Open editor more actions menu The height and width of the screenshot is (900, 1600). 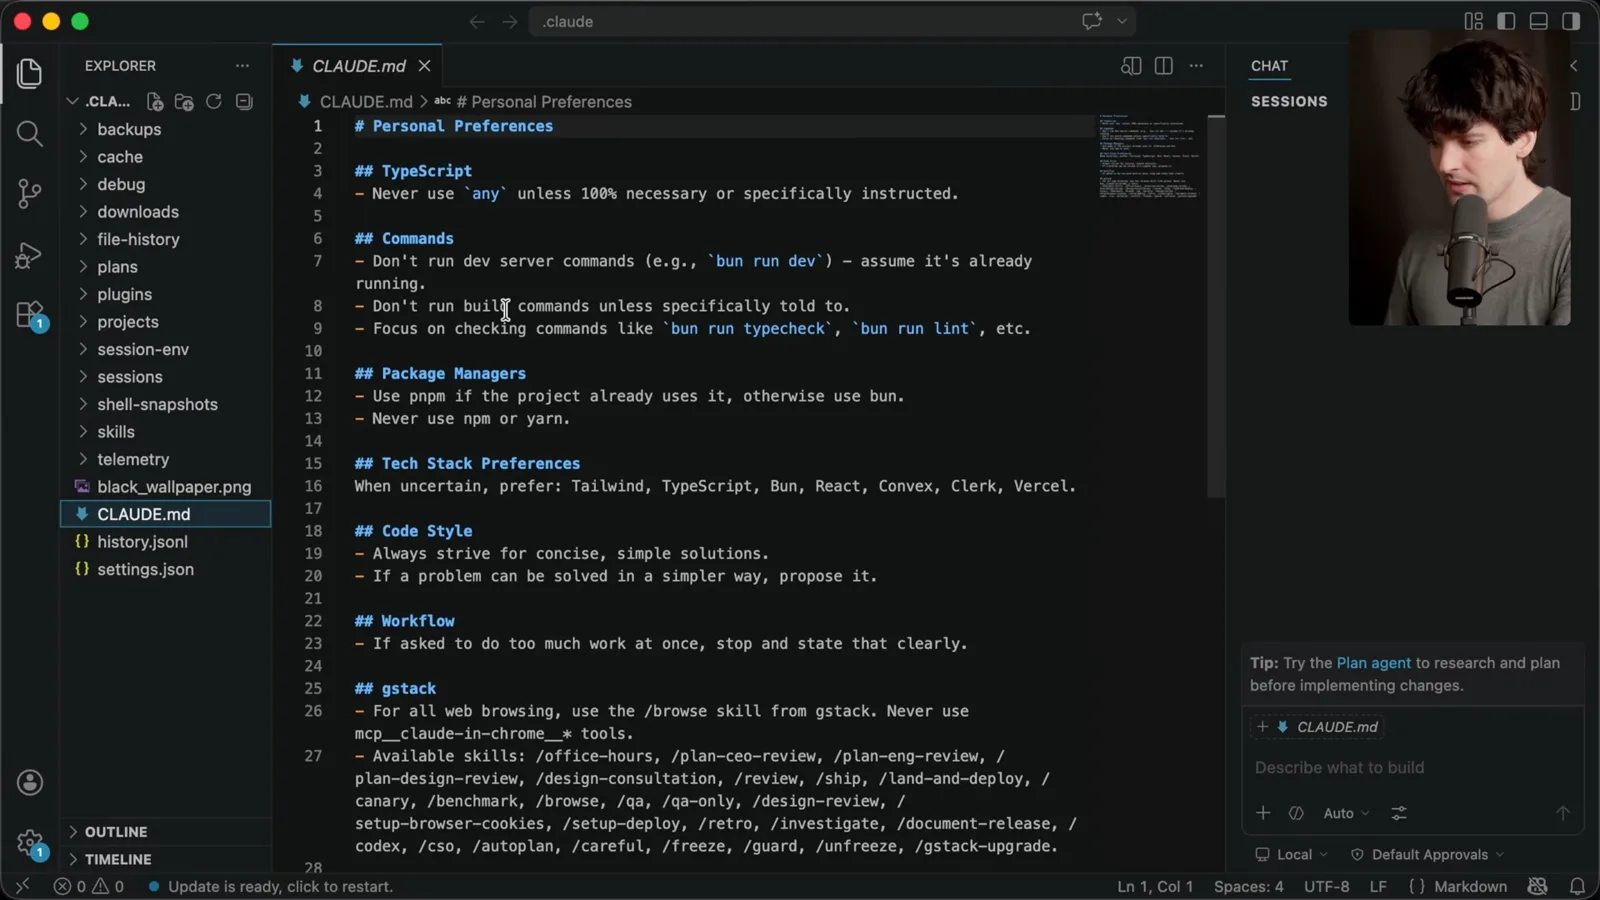[1196, 66]
